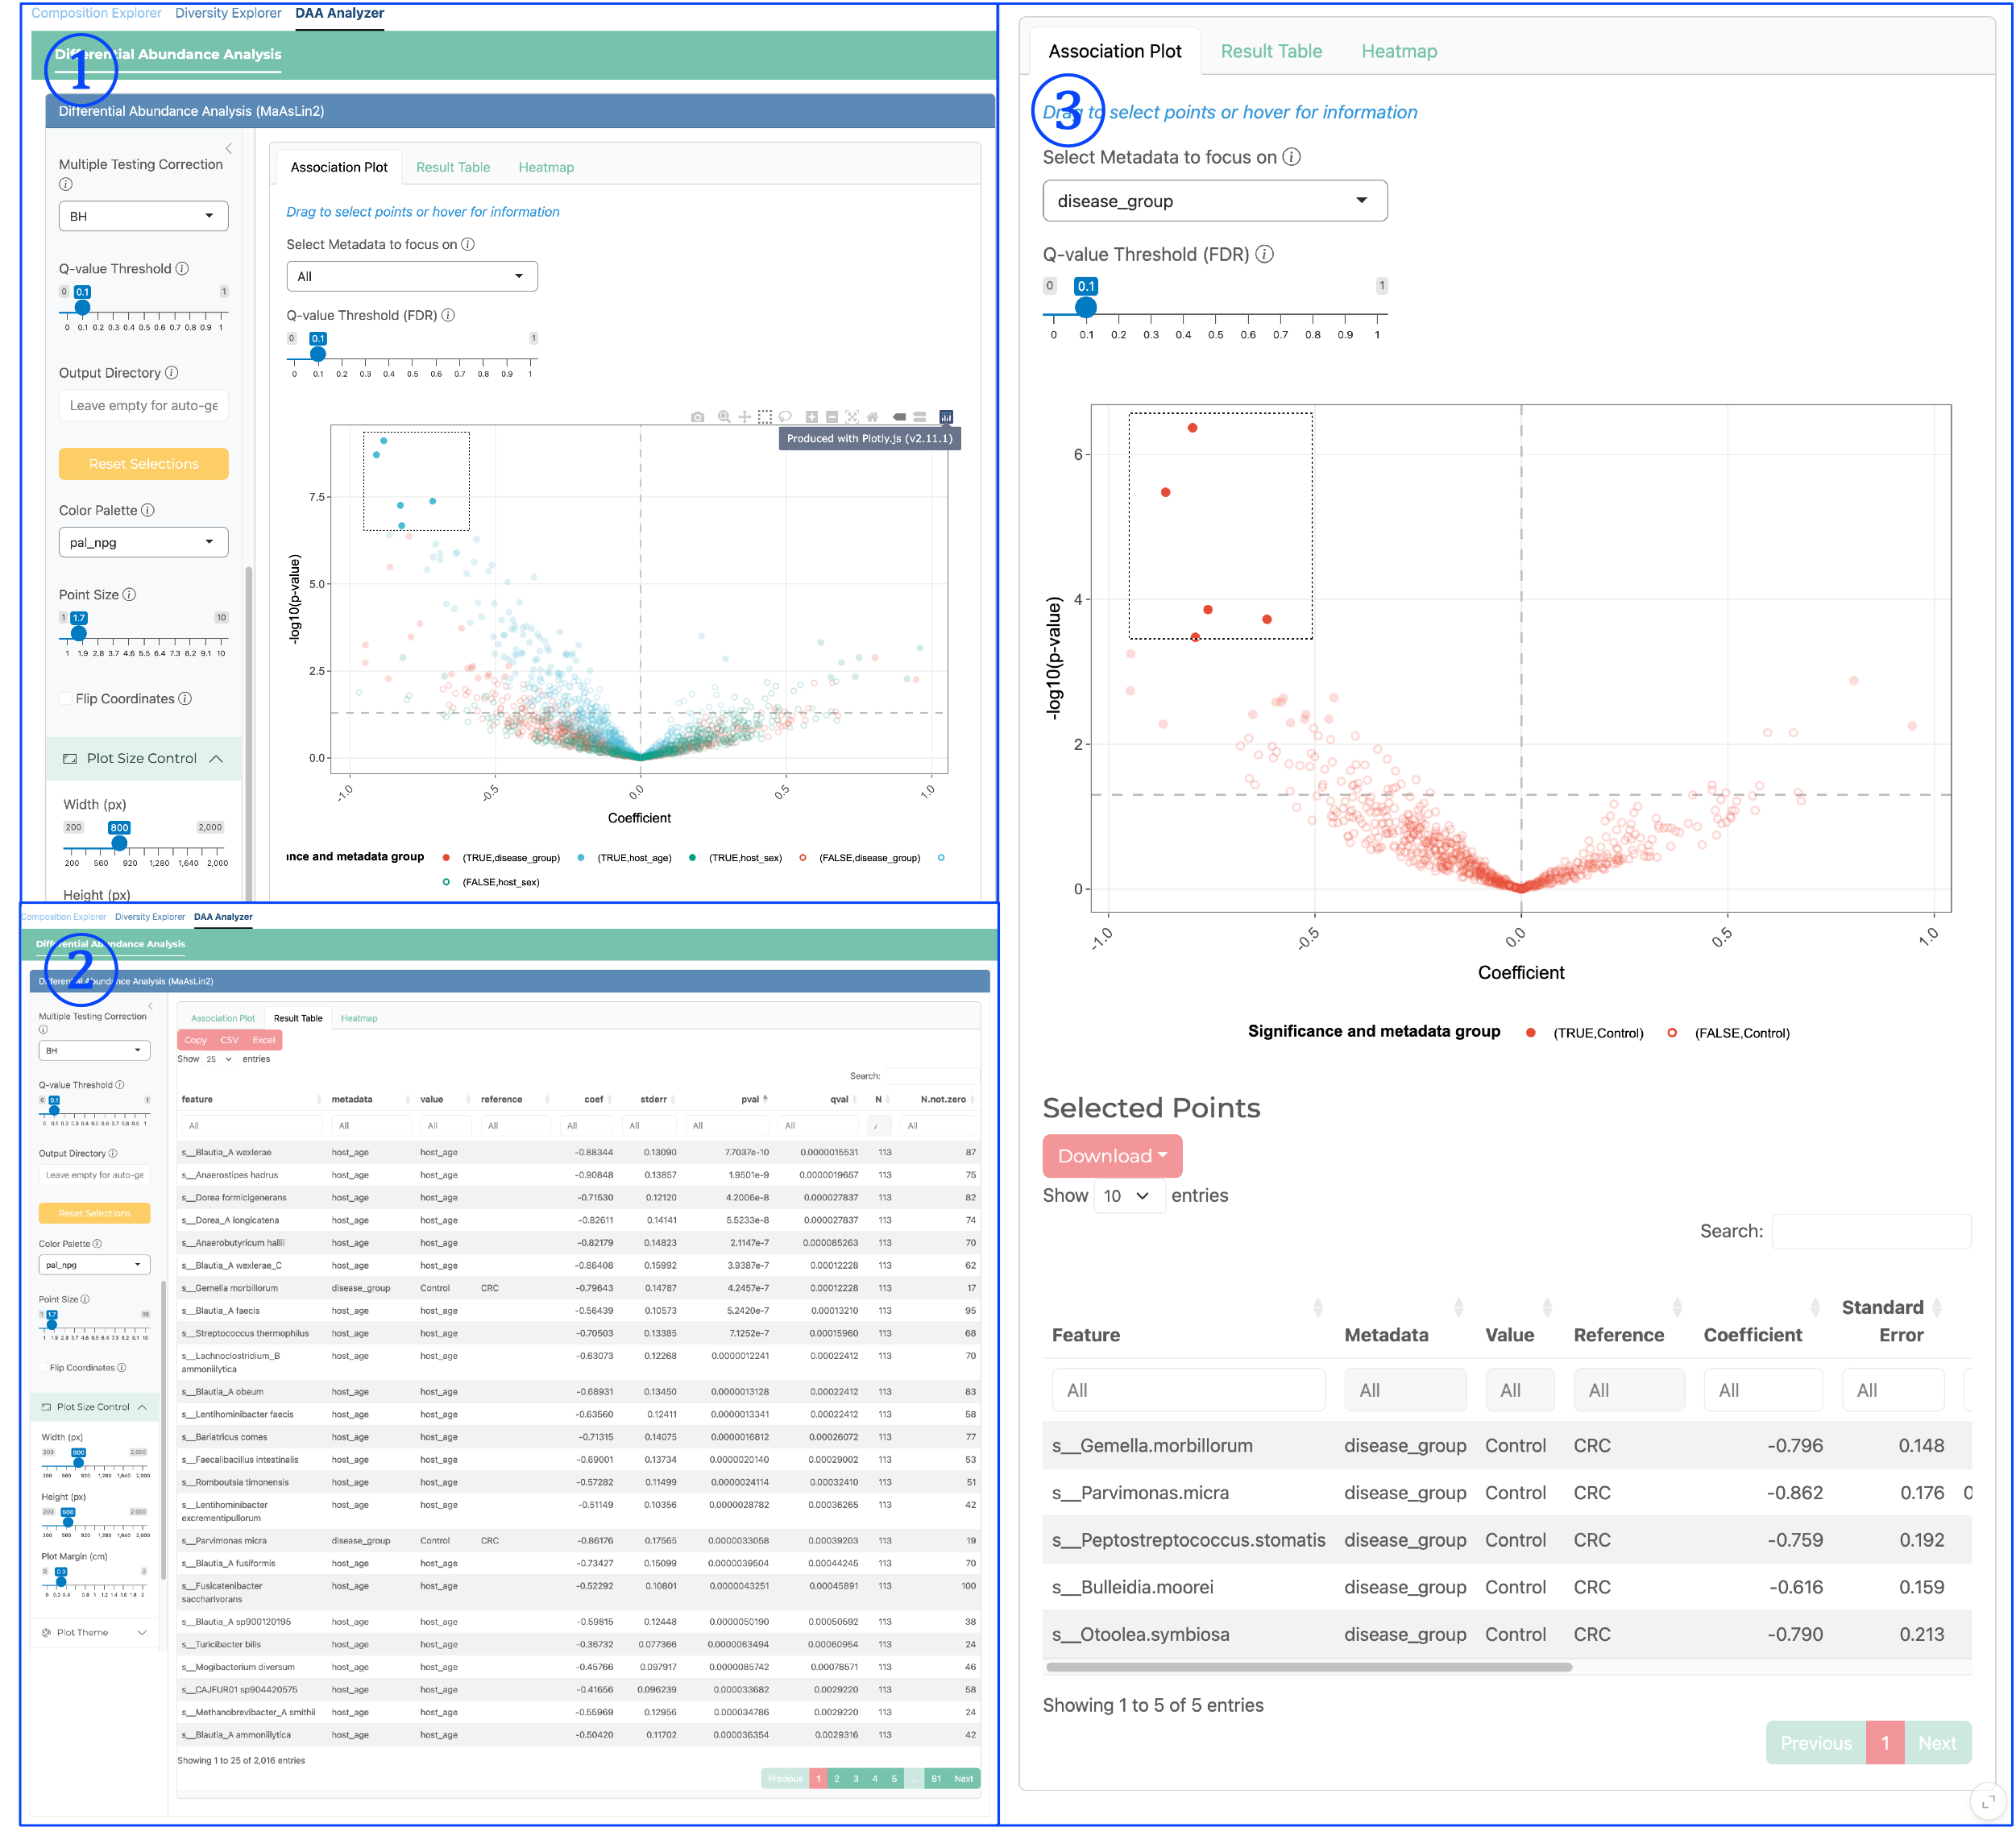Open the Download dropdown button
This screenshot has width=2016, height=1827.
(x=1112, y=1156)
